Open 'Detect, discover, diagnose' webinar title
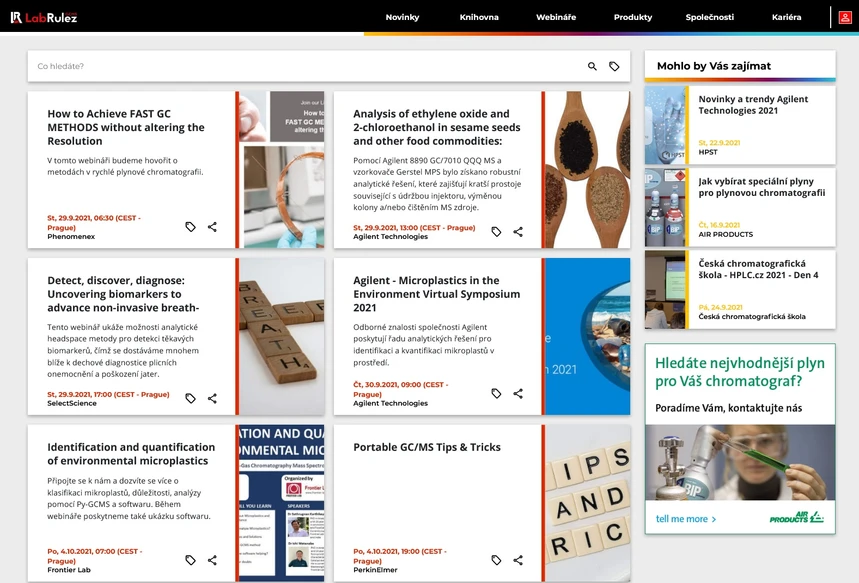 123,294
